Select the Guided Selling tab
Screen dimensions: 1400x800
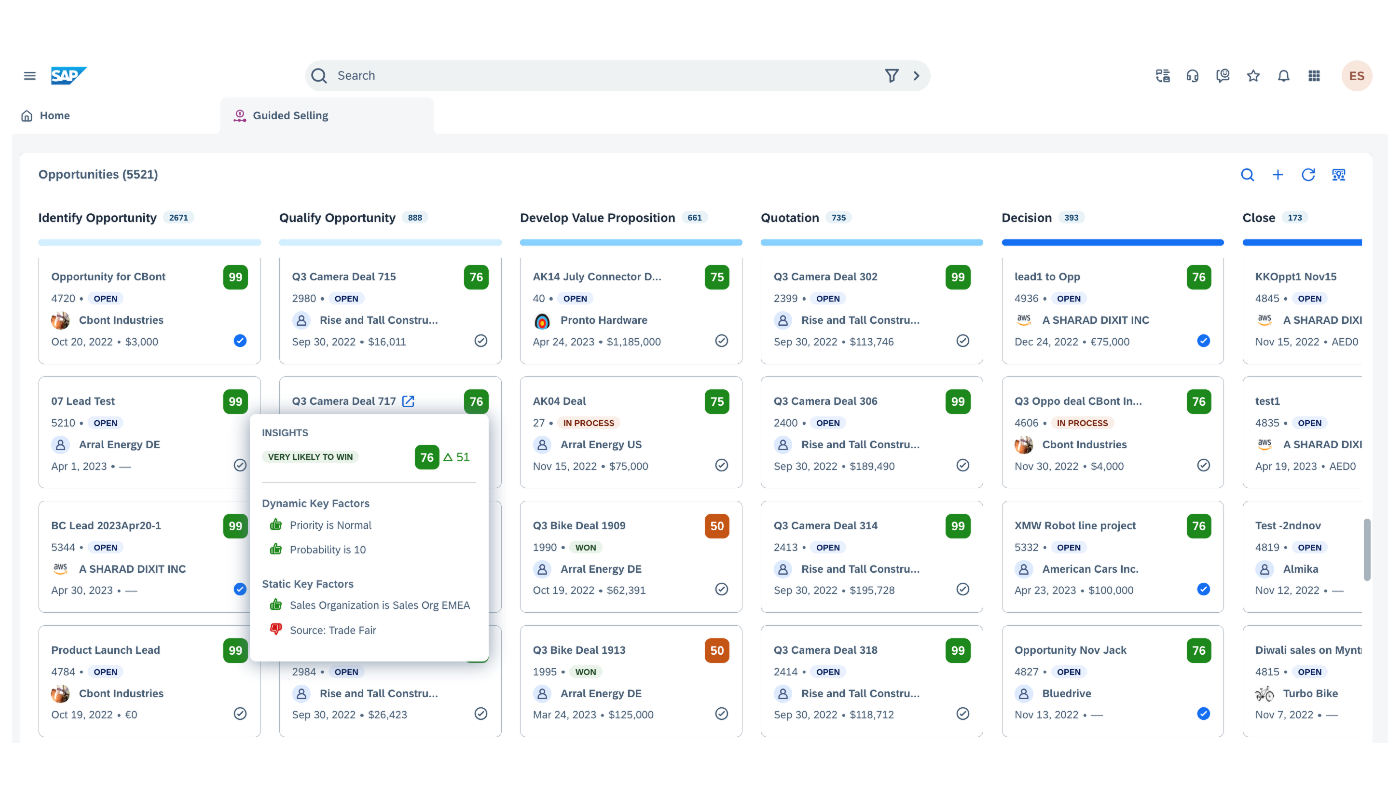[290, 116]
